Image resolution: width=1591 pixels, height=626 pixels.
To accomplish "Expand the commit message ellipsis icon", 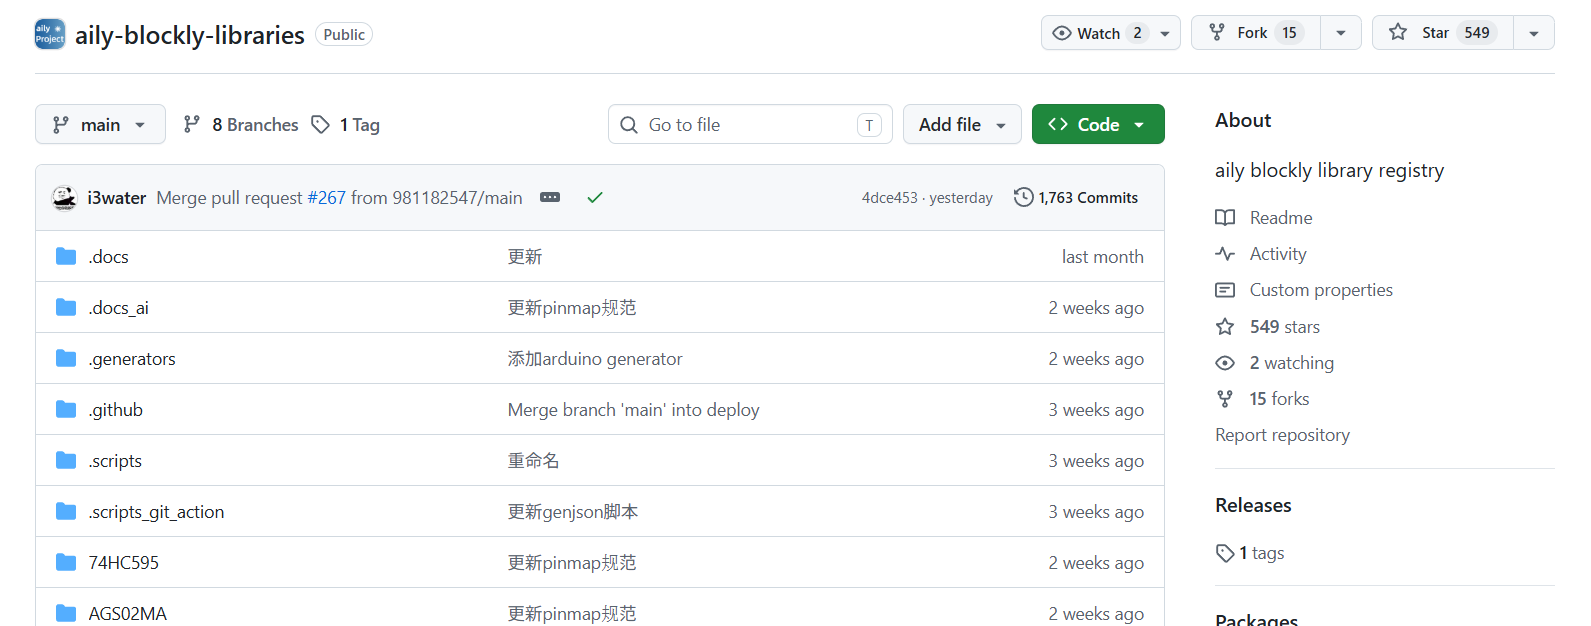I will [x=550, y=197].
